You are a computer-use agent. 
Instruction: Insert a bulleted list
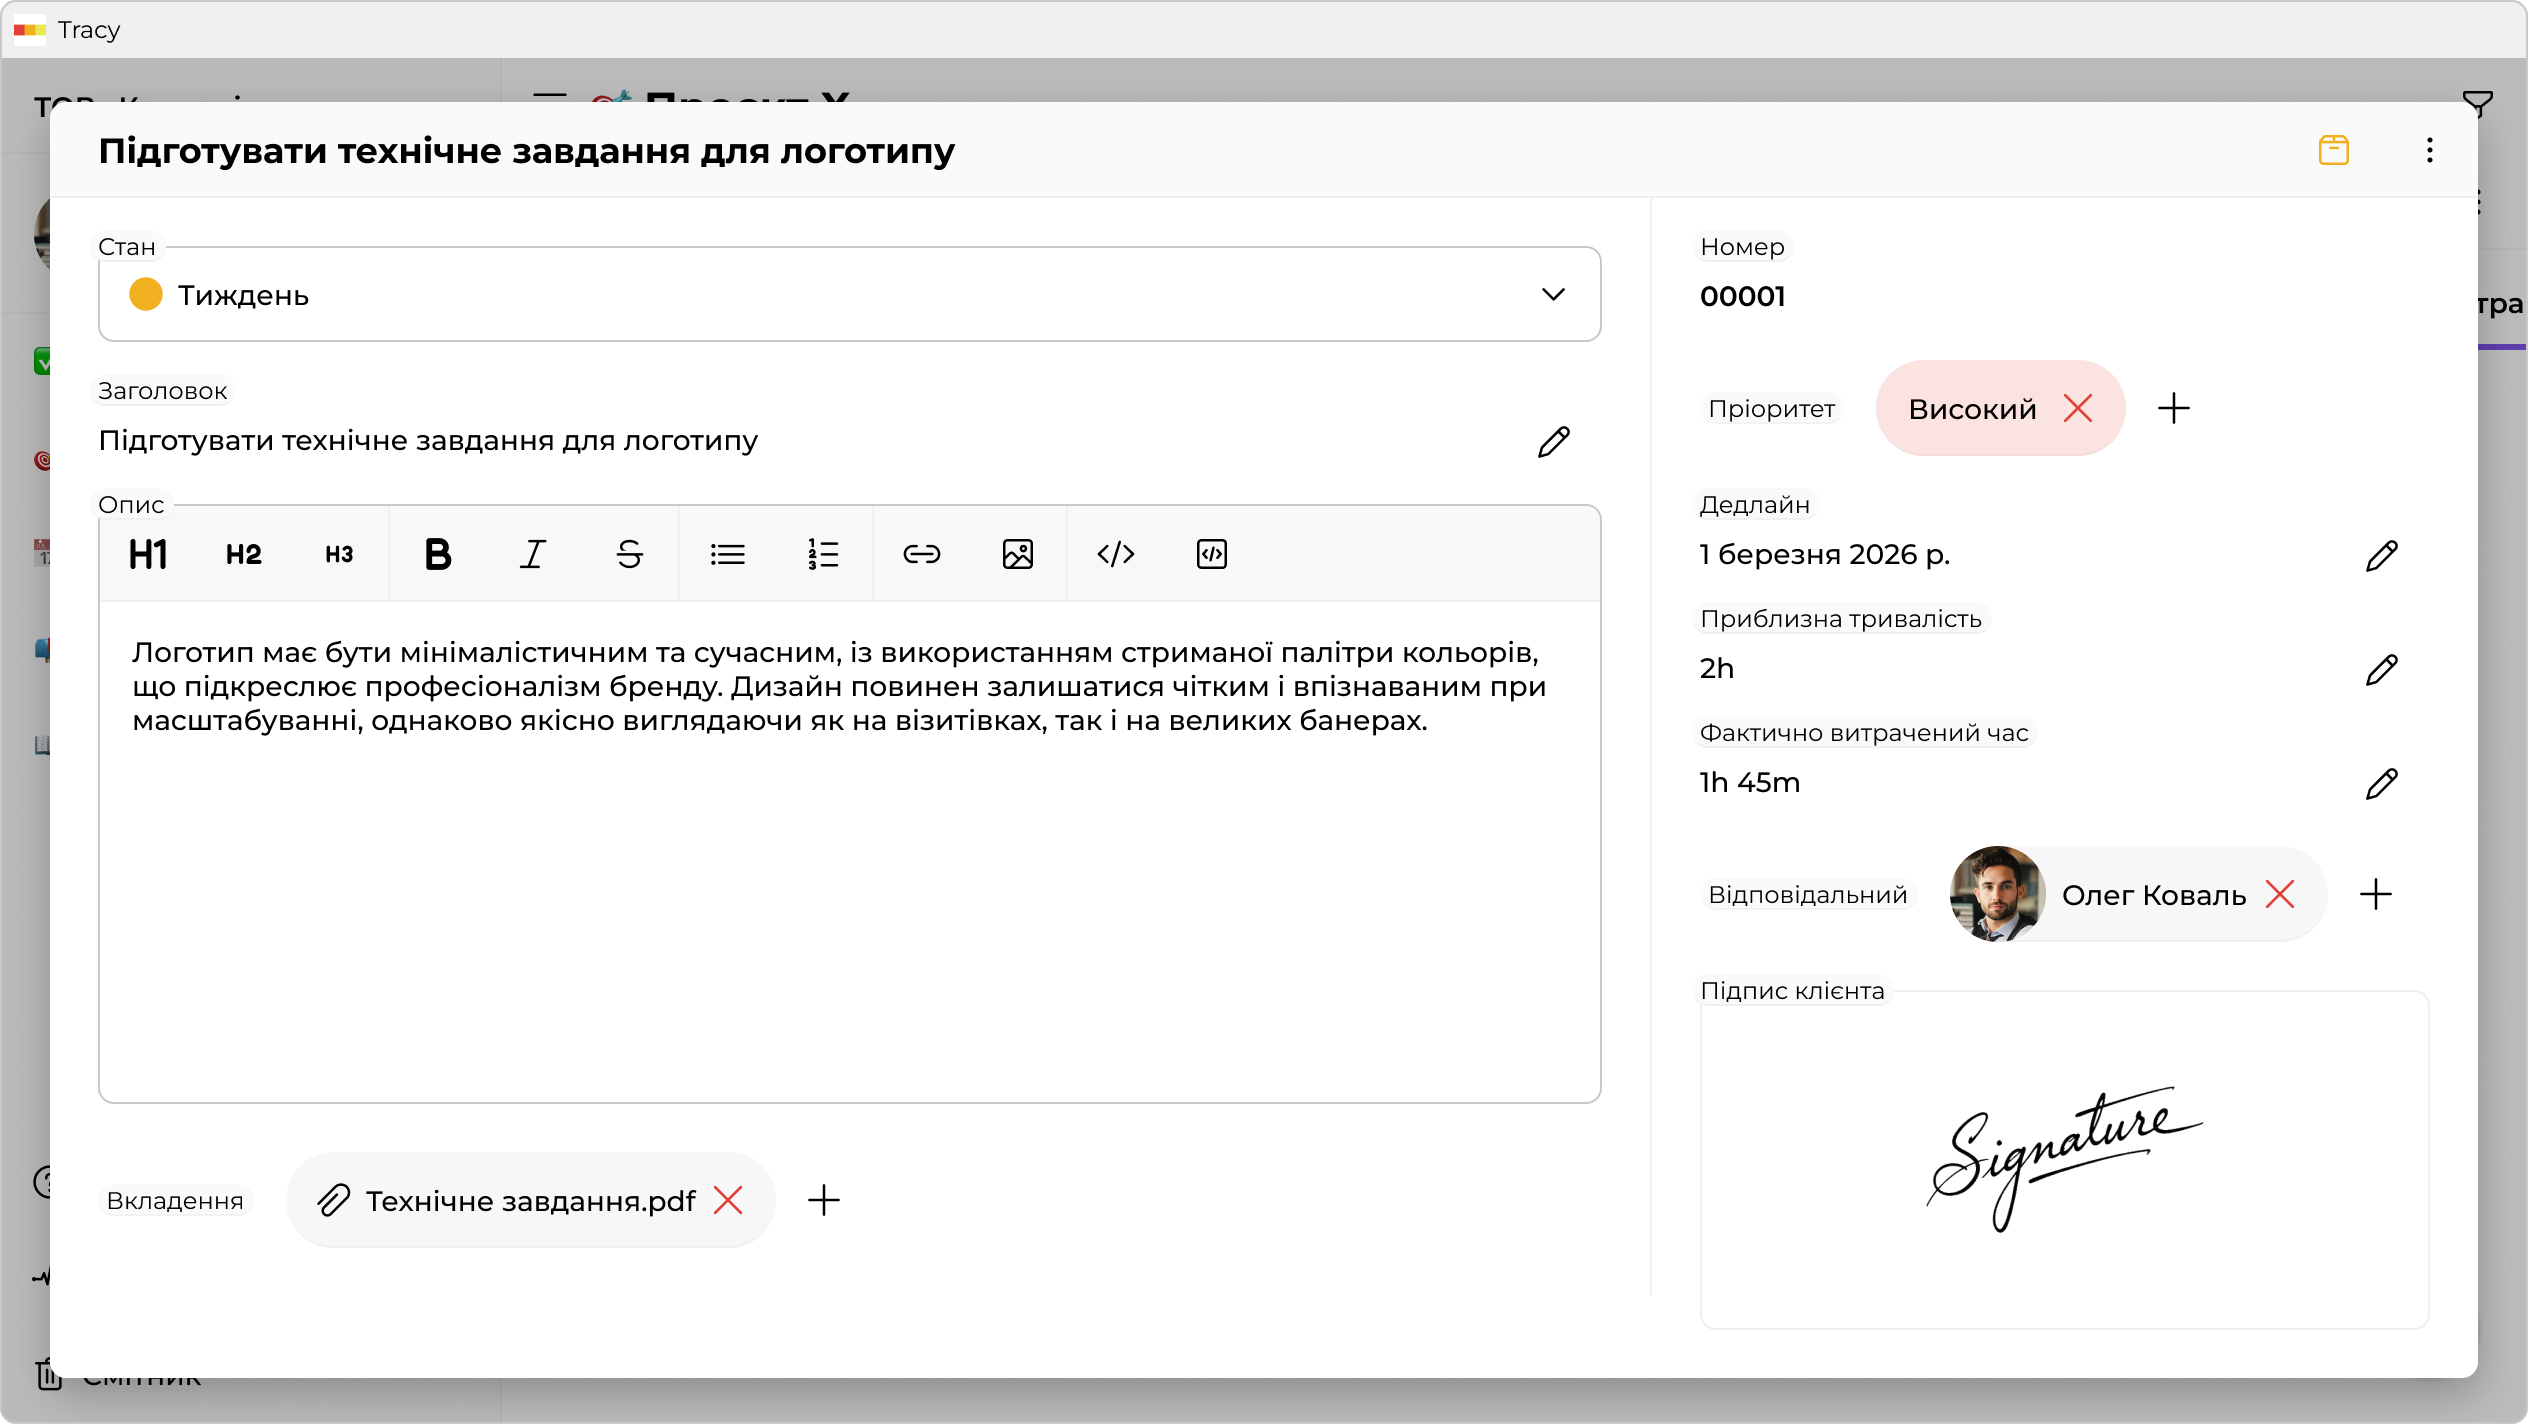[x=727, y=554]
